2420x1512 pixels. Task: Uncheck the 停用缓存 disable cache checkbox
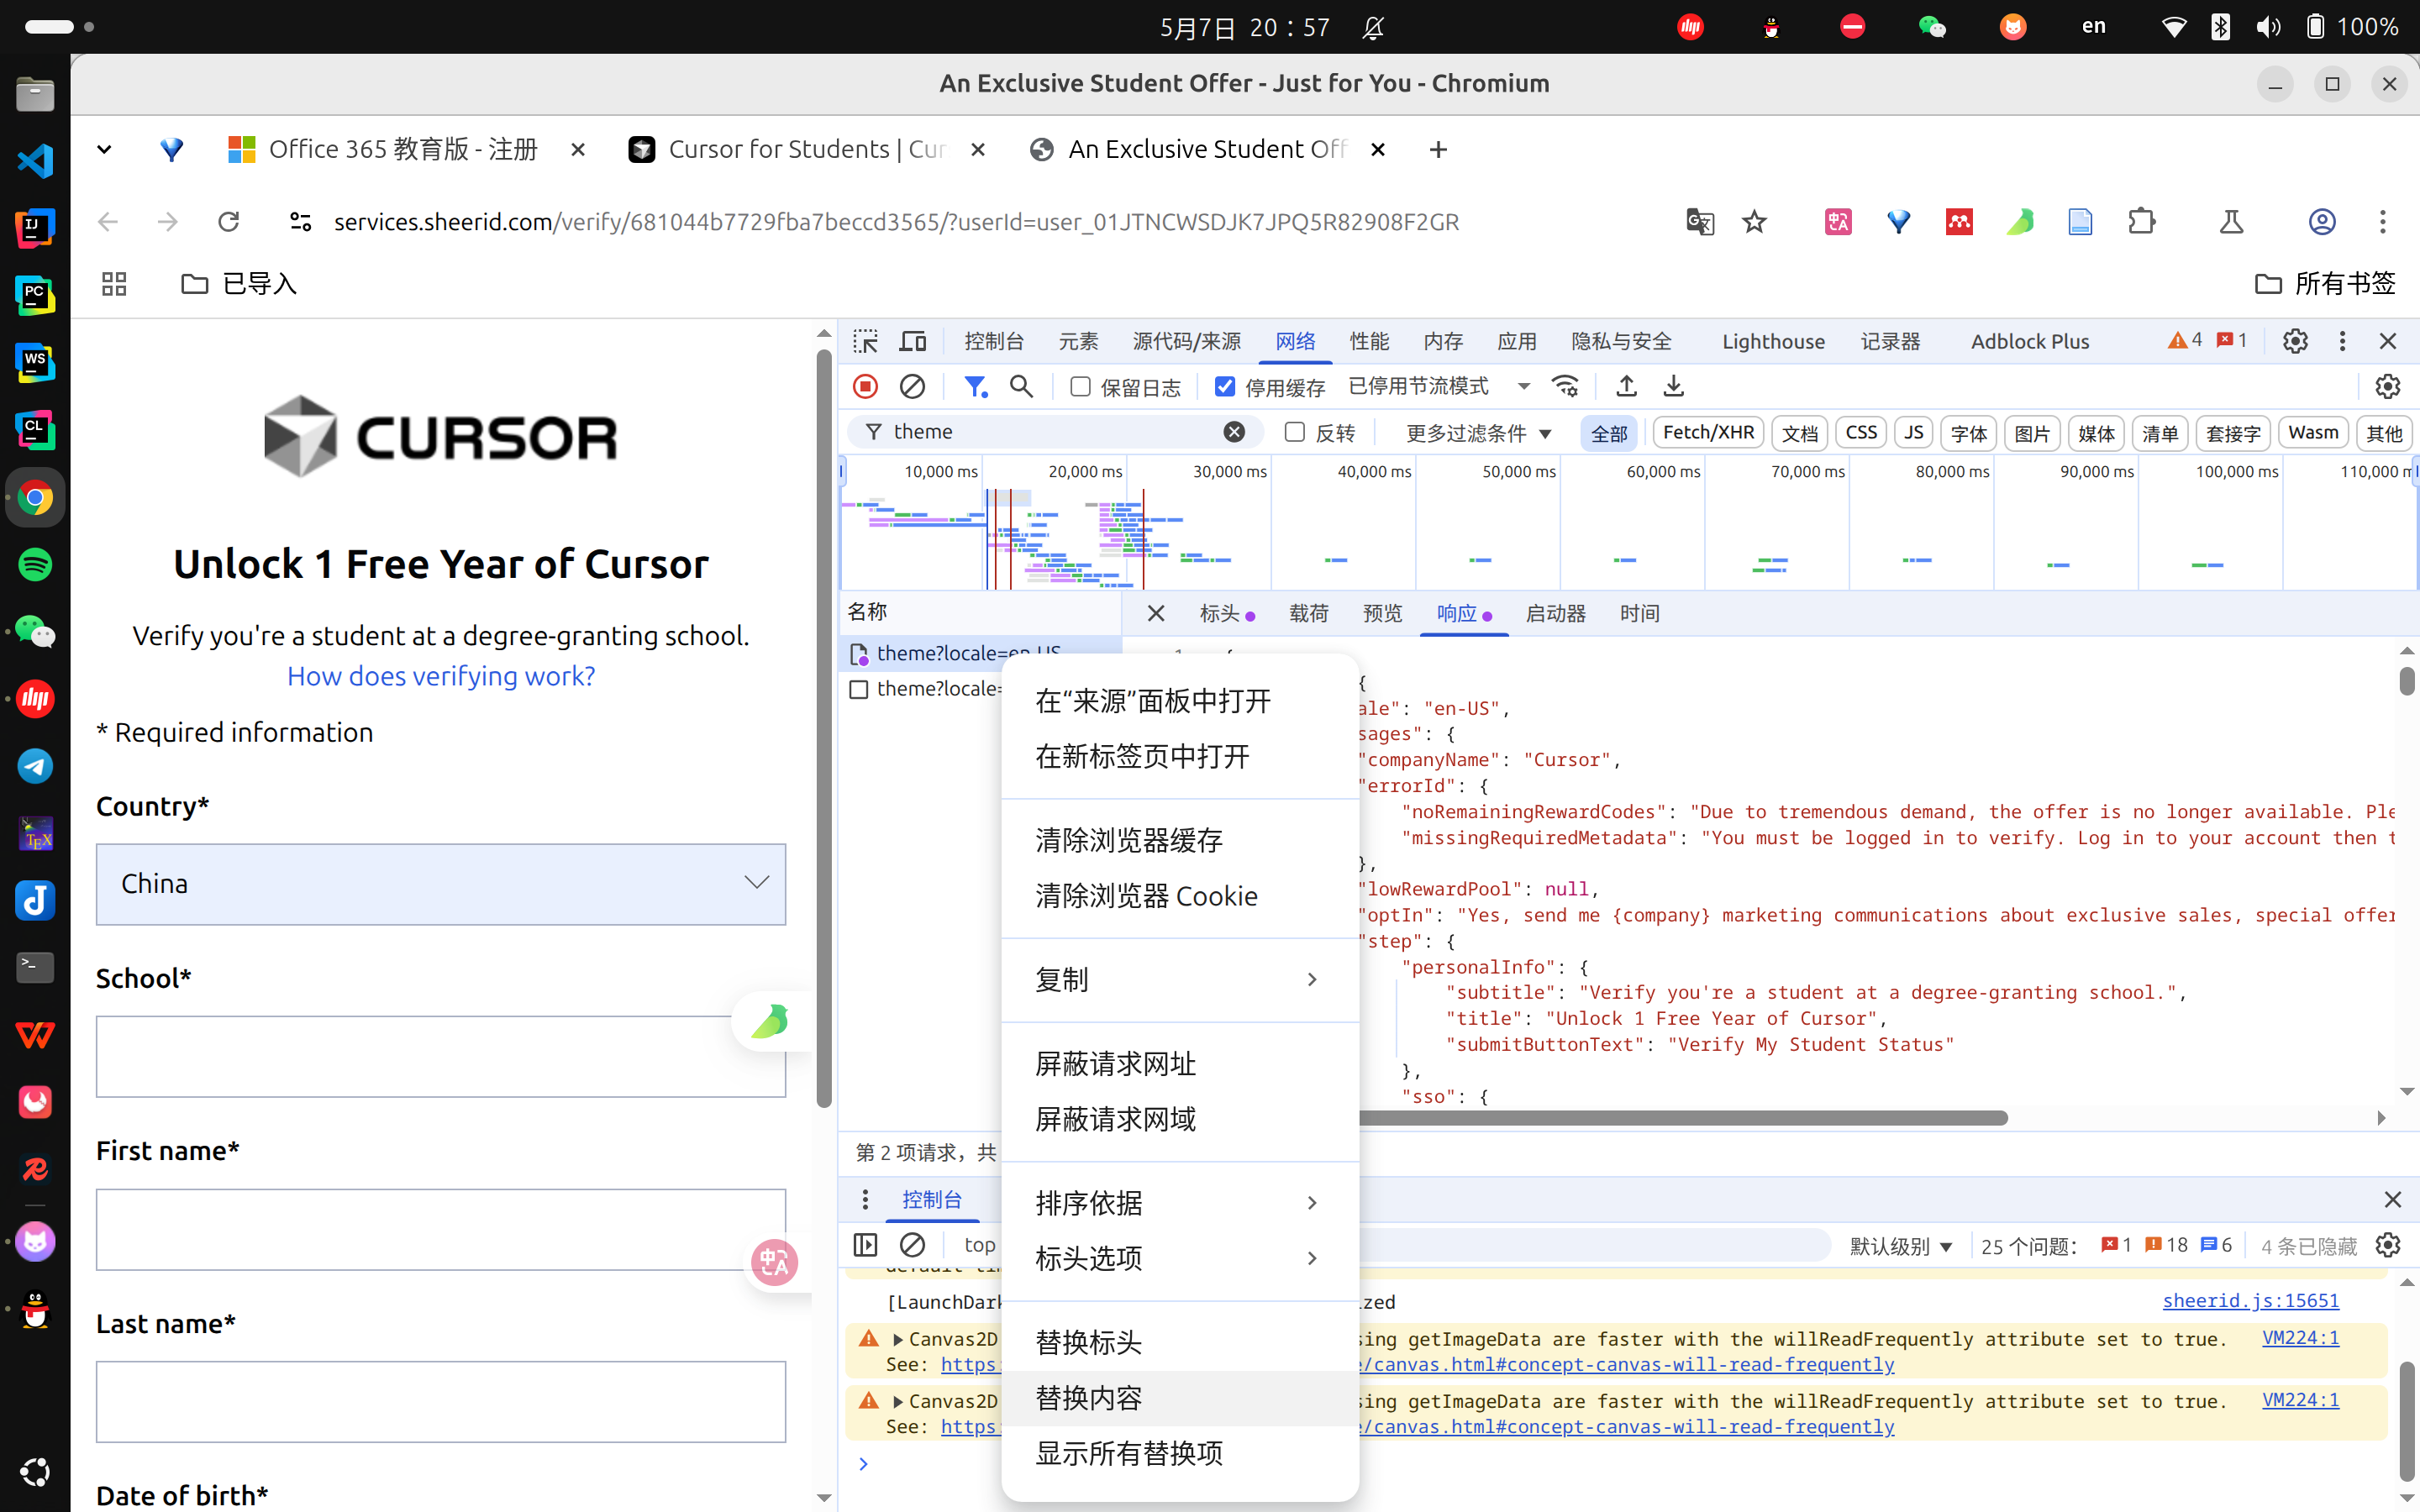tap(1224, 386)
